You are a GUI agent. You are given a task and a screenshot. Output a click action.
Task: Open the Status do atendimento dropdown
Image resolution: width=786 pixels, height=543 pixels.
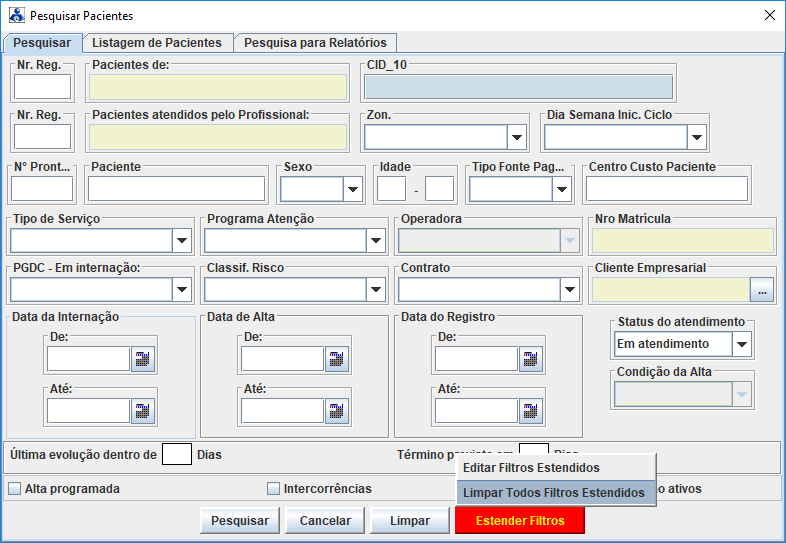pyautogui.click(x=742, y=344)
